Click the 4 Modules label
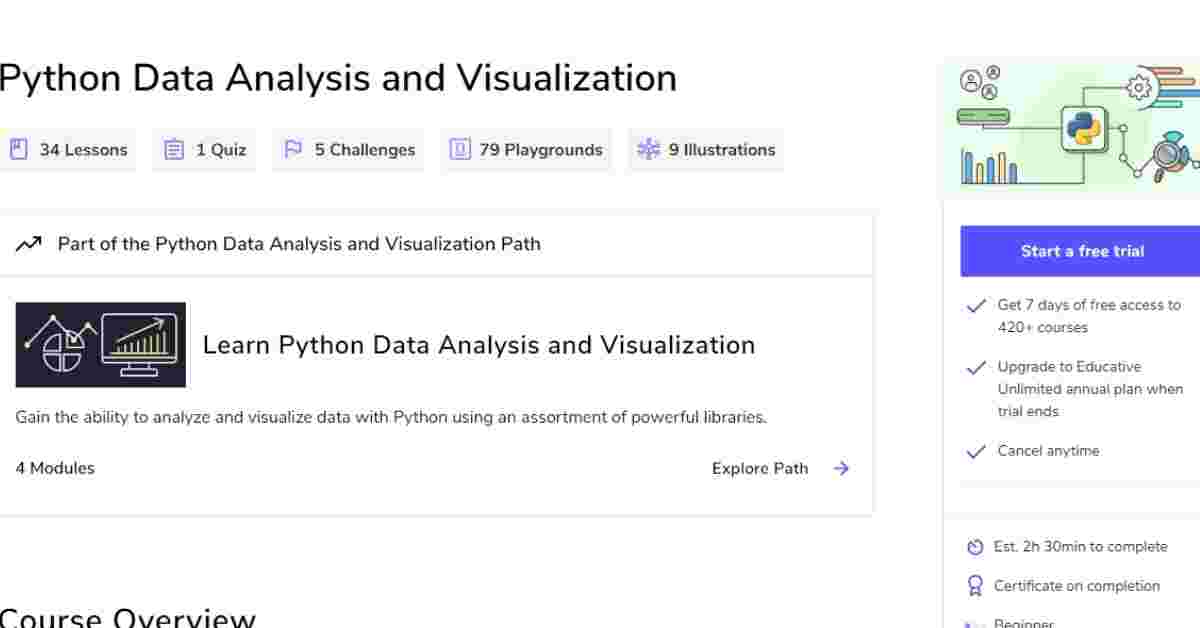The width and height of the screenshot is (1200, 628). pos(55,468)
